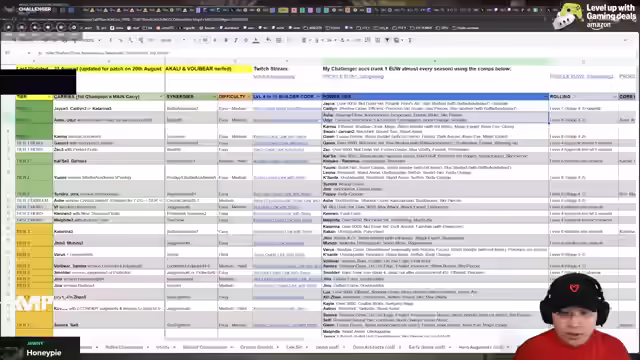Open SYNERGIES column filter dropdown

click(x=214, y=97)
